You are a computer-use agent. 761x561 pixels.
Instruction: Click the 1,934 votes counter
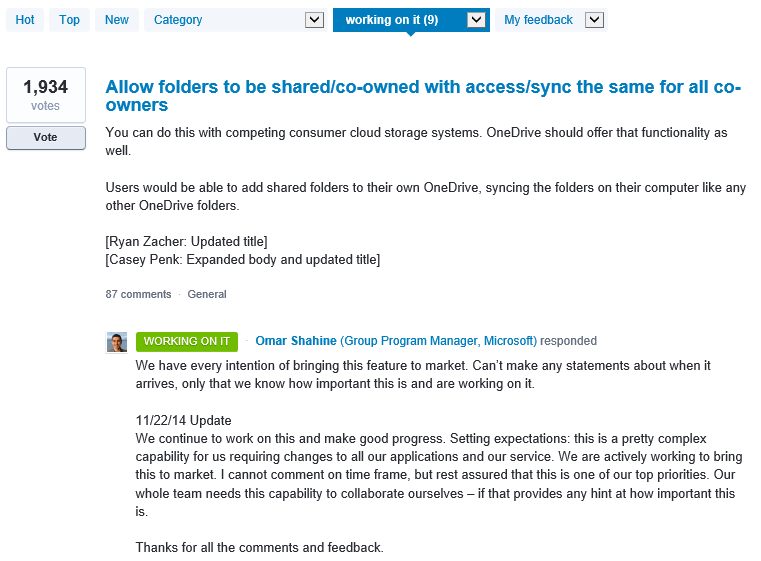[45, 95]
